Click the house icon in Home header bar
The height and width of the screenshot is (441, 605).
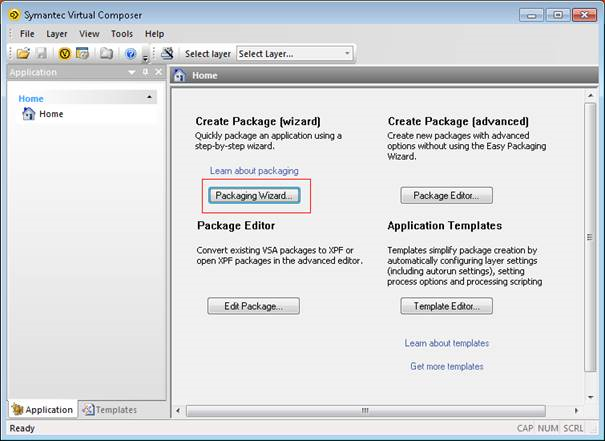pyautogui.click(x=179, y=75)
